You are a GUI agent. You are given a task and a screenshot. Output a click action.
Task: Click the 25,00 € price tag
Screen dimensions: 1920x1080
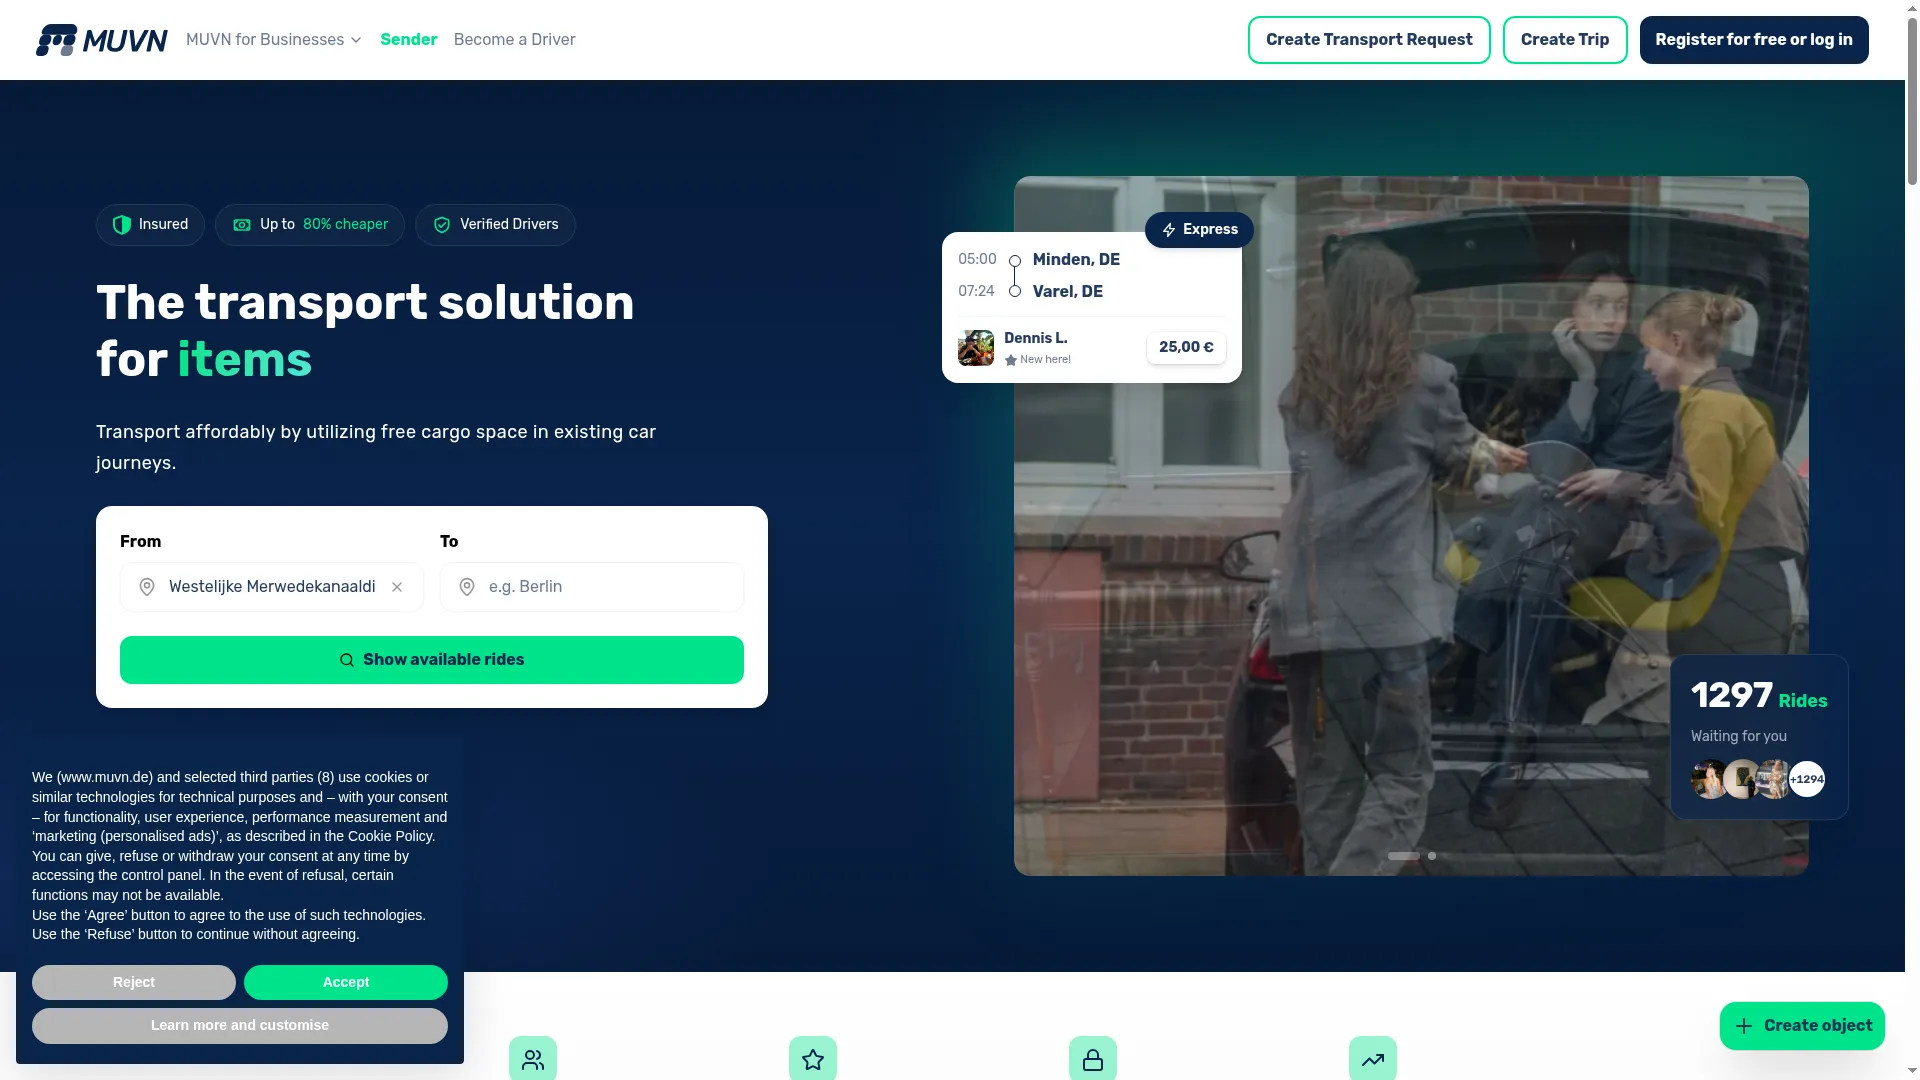[1186, 347]
